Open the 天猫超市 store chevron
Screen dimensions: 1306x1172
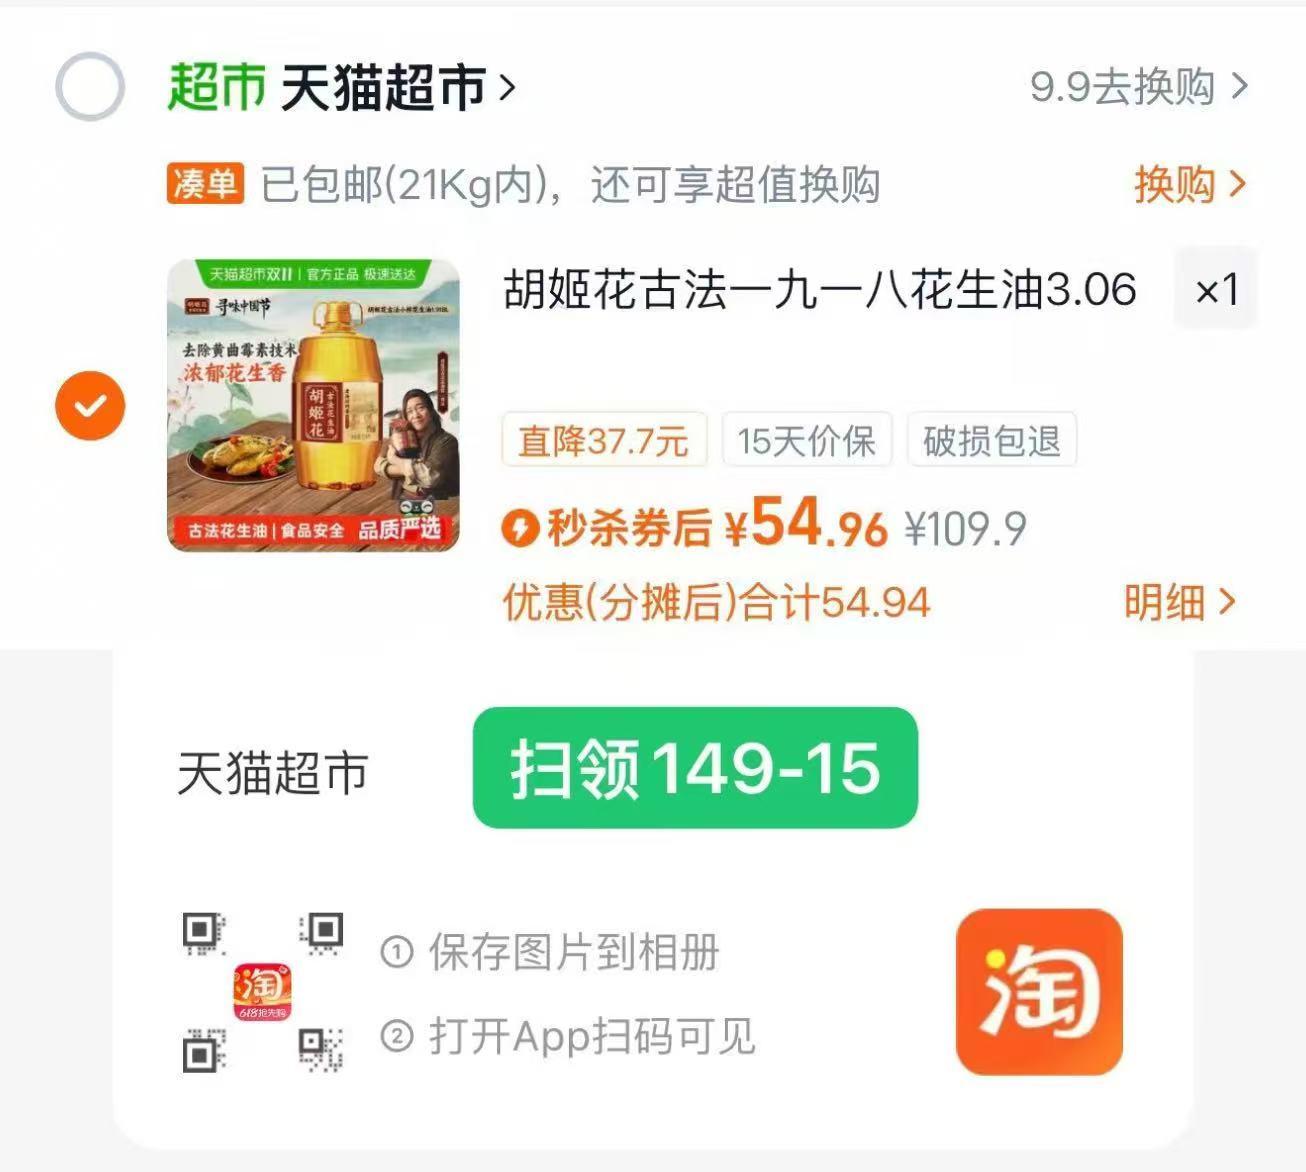click(507, 88)
